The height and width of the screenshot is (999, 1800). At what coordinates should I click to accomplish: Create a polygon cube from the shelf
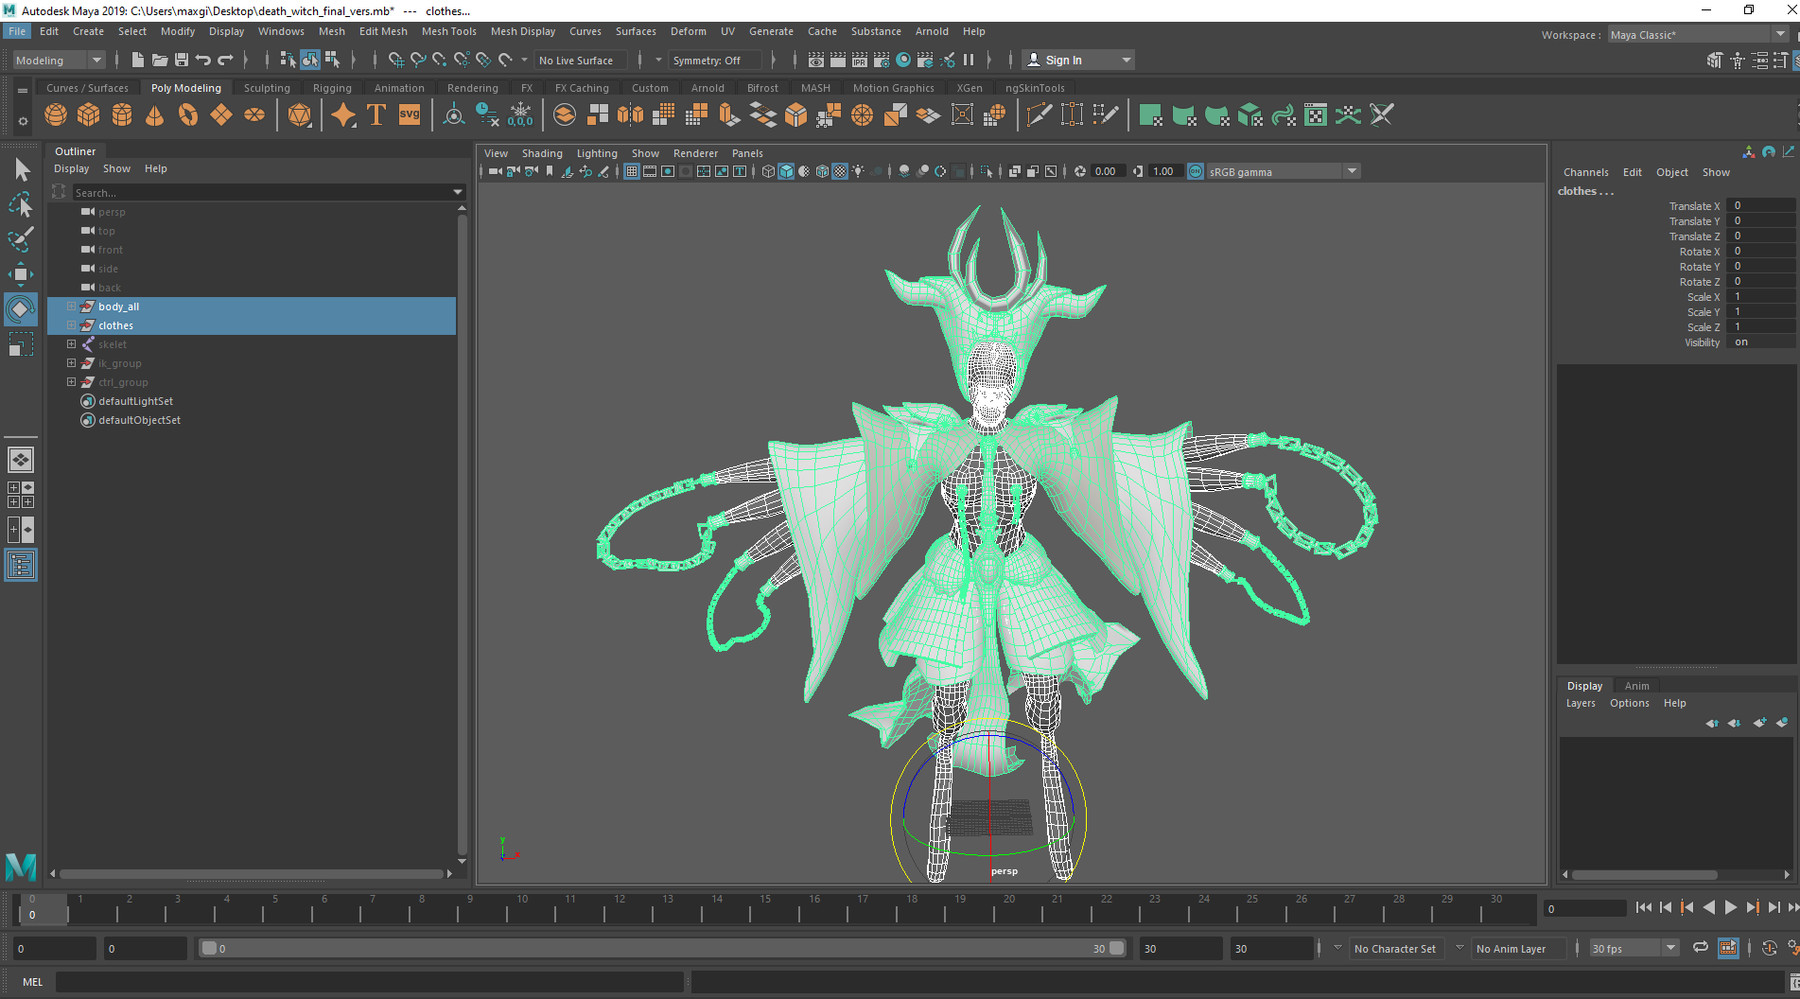[89, 114]
